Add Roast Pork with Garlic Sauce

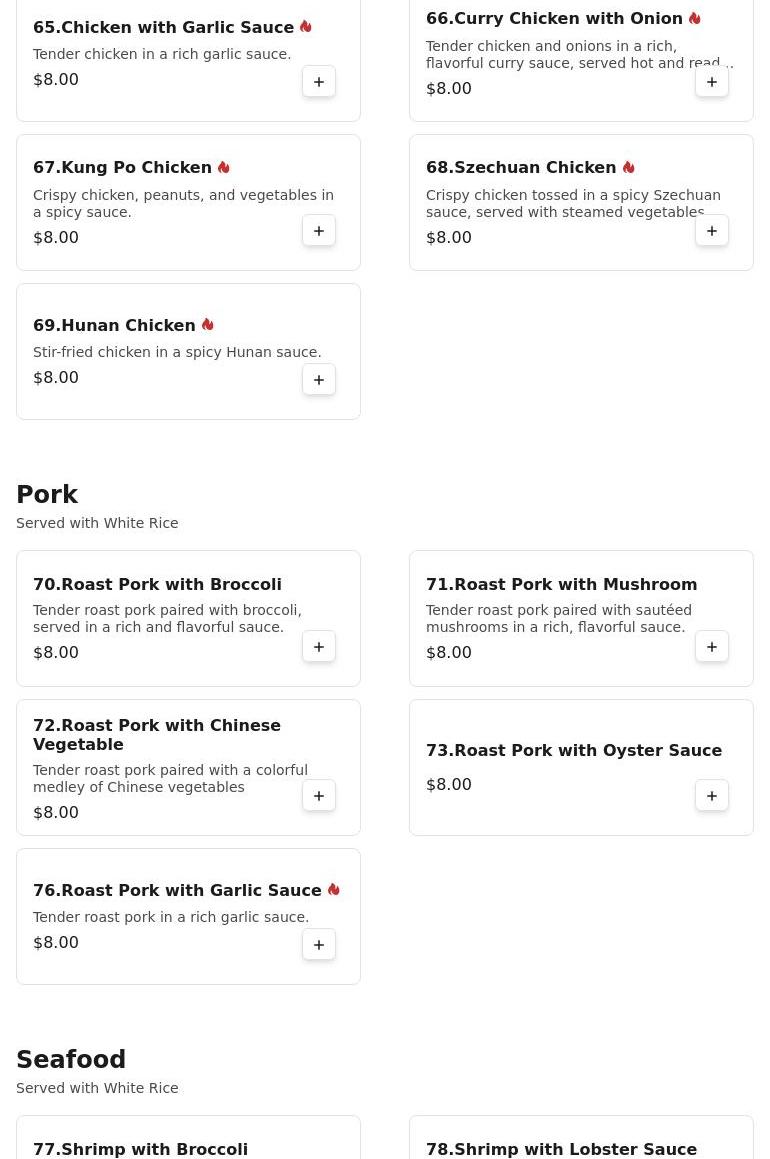(319, 945)
